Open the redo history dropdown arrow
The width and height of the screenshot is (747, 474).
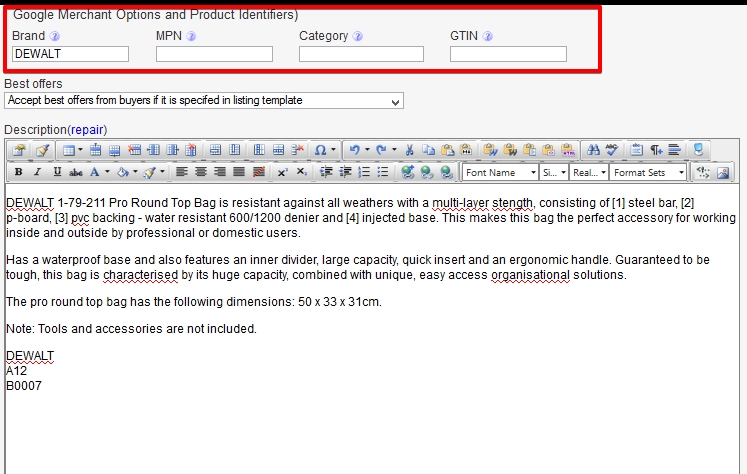[x=394, y=151]
